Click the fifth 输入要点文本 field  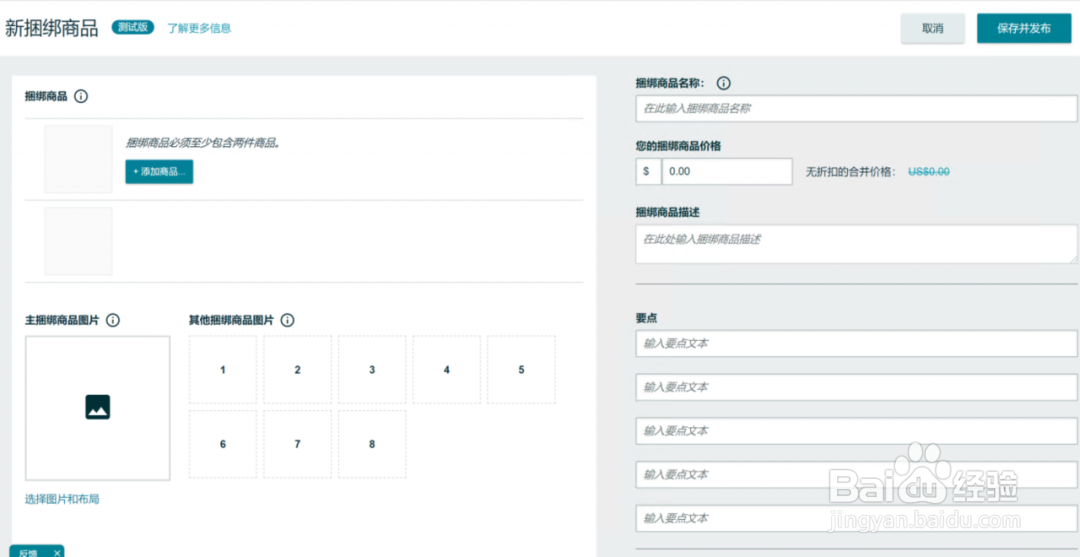click(x=856, y=518)
